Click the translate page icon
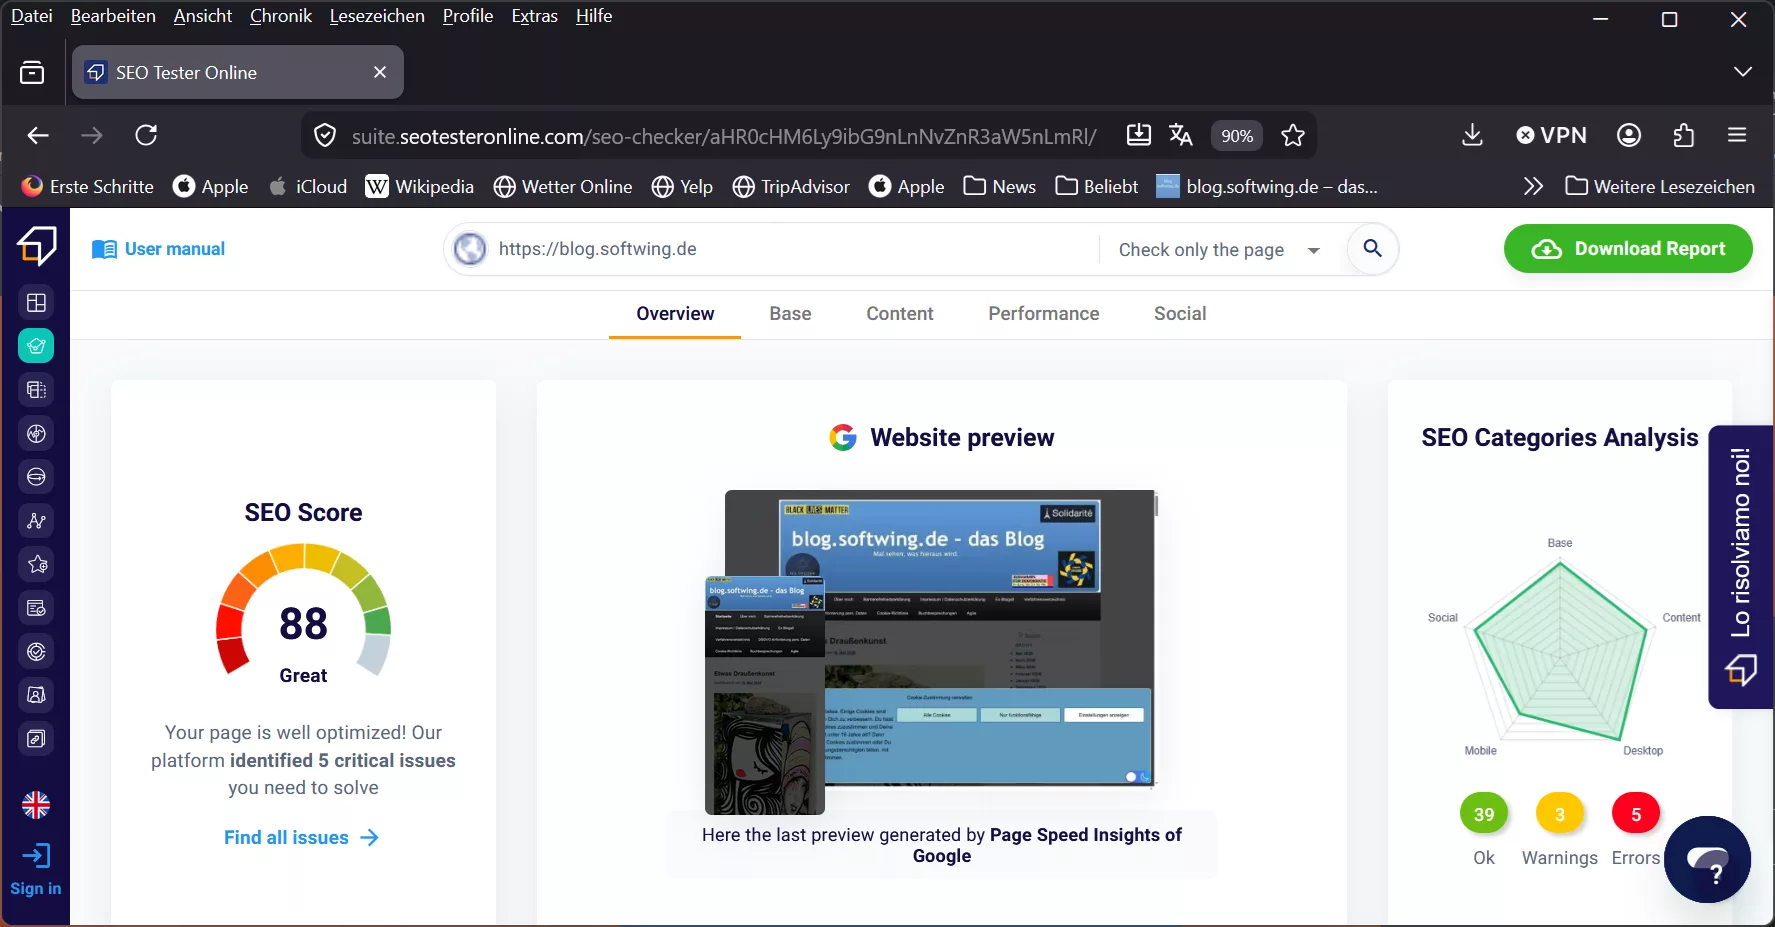Viewport: 1775px width, 927px height. point(1181,135)
